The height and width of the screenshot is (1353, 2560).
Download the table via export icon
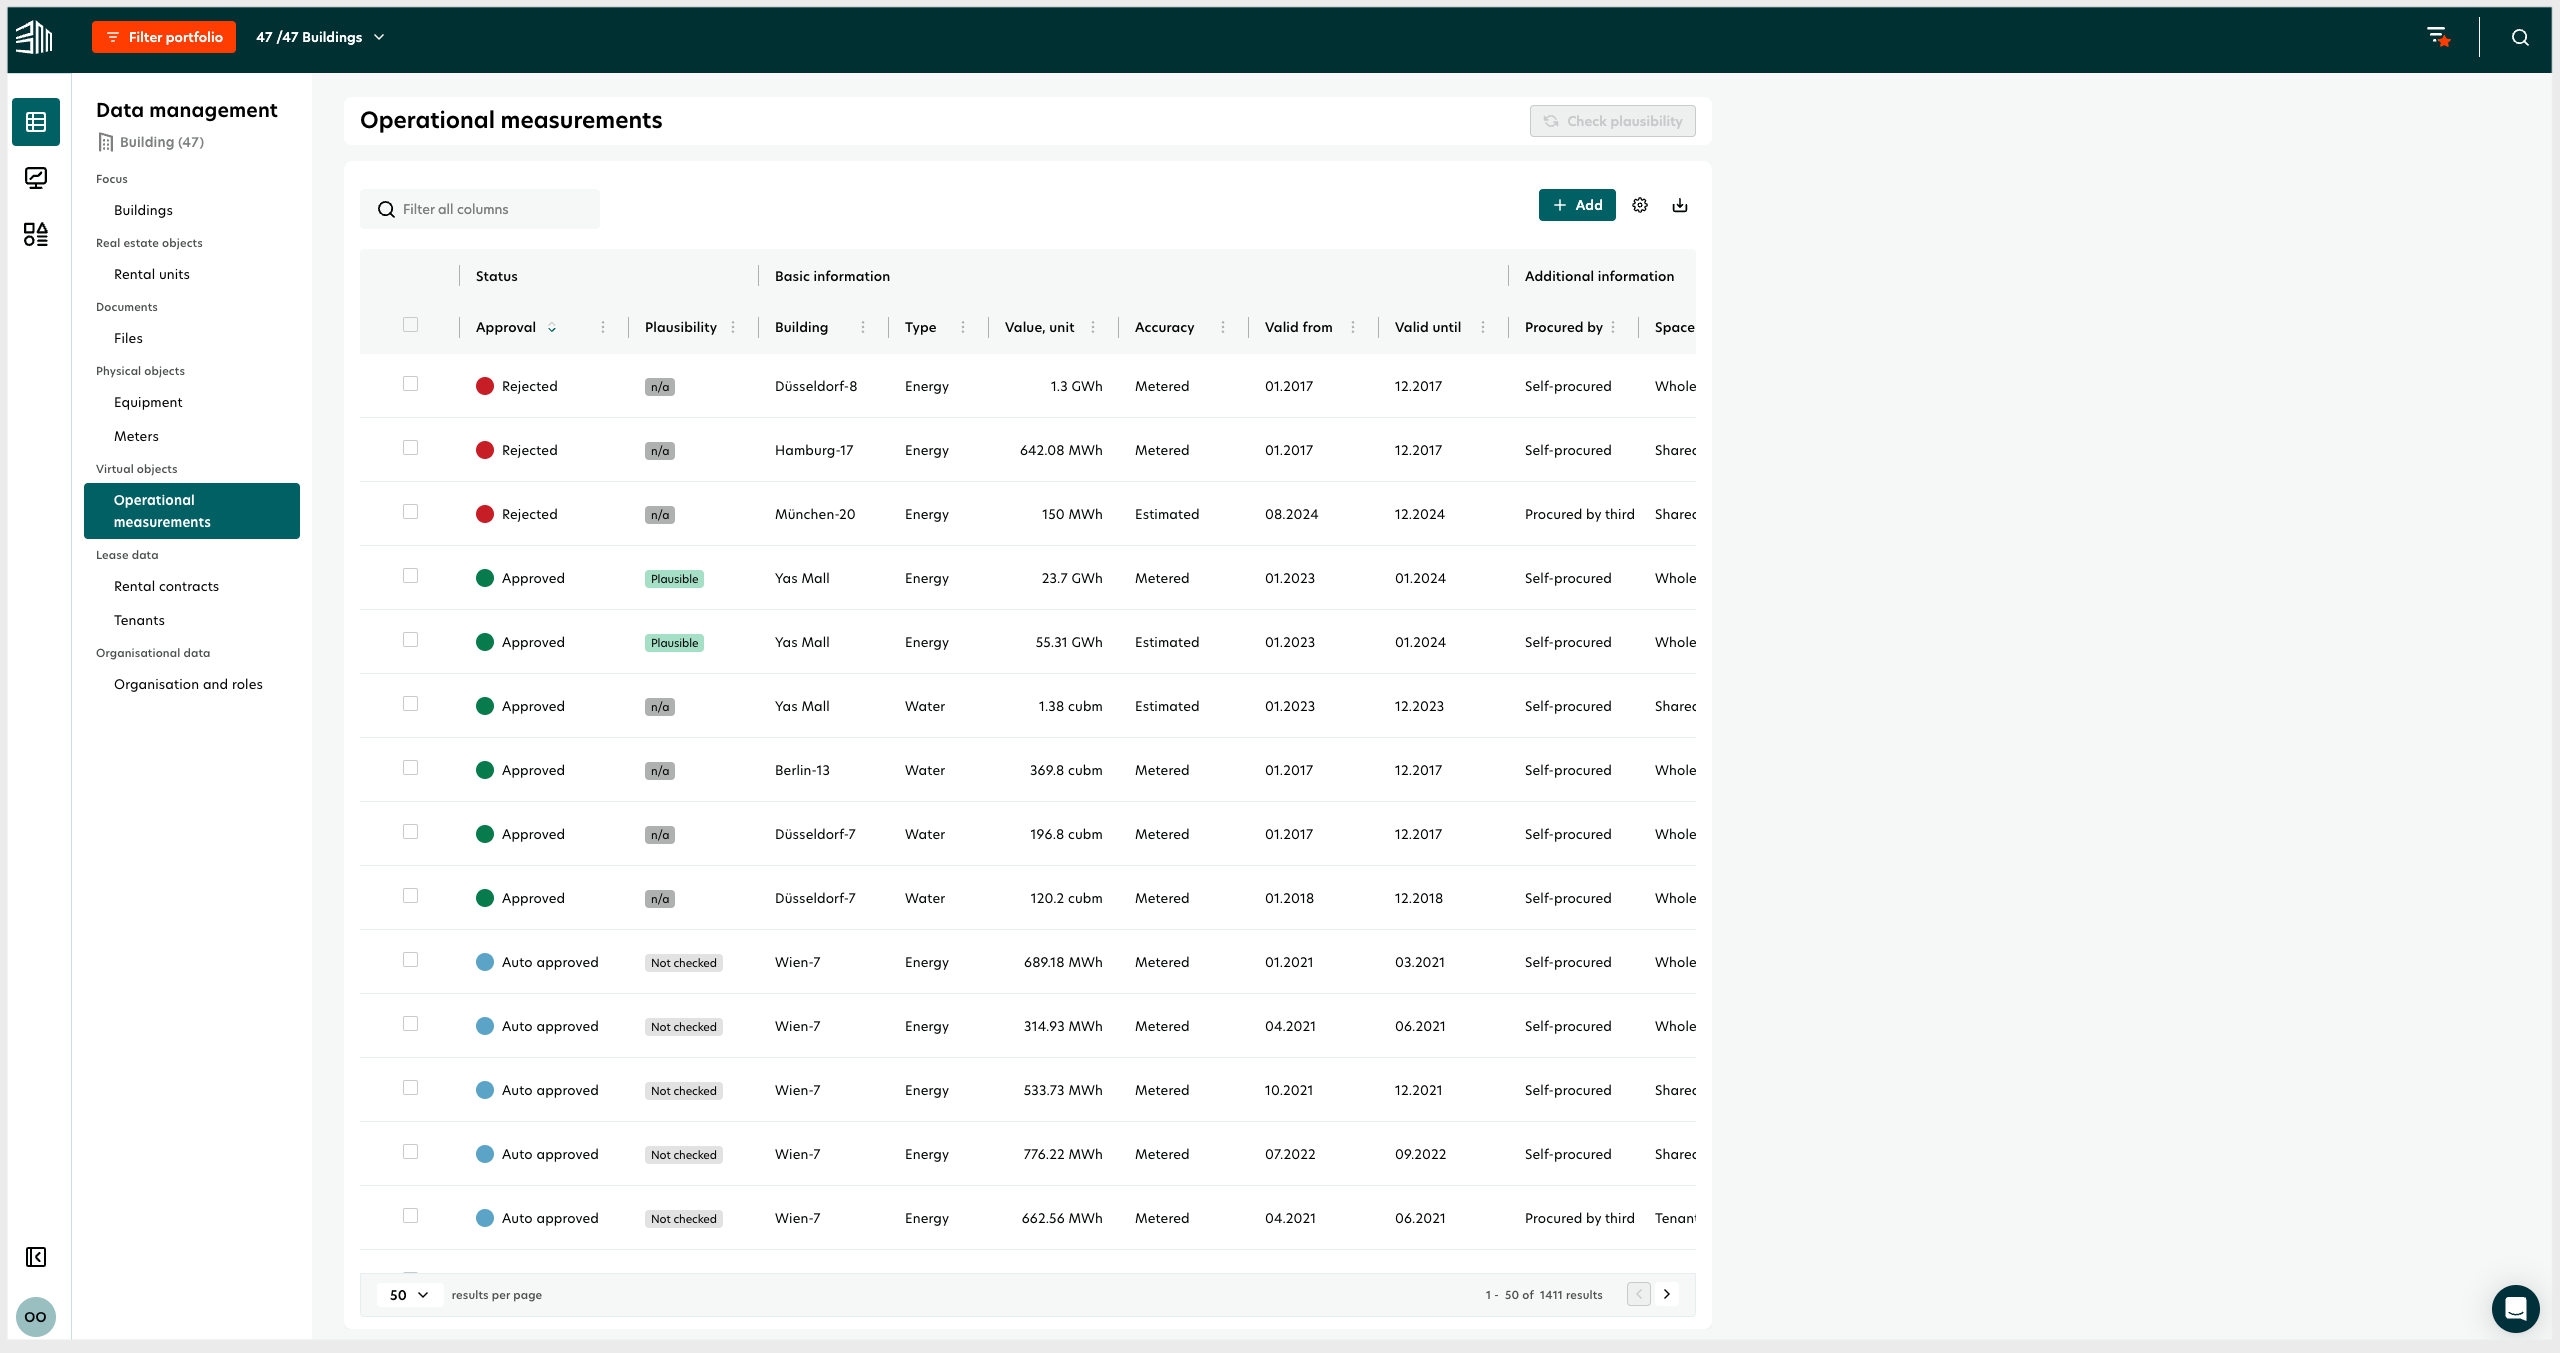click(1680, 205)
